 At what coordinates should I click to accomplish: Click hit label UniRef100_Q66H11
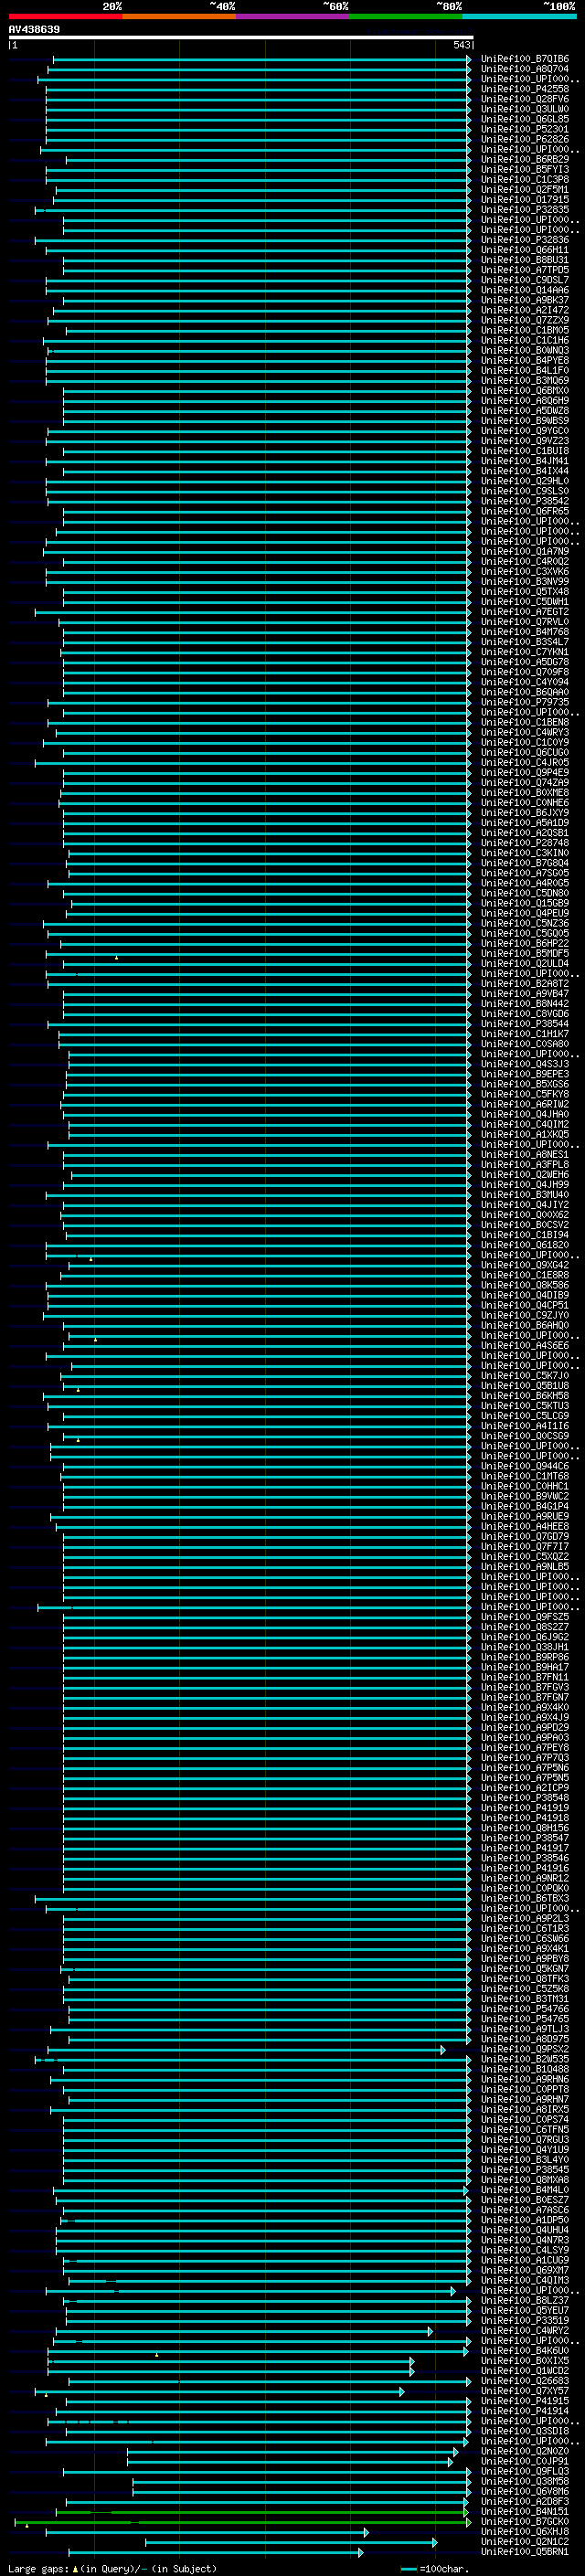tap(525, 250)
